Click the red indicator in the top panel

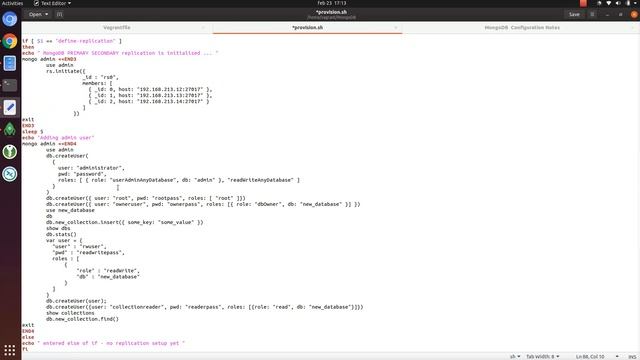click(583, 3)
